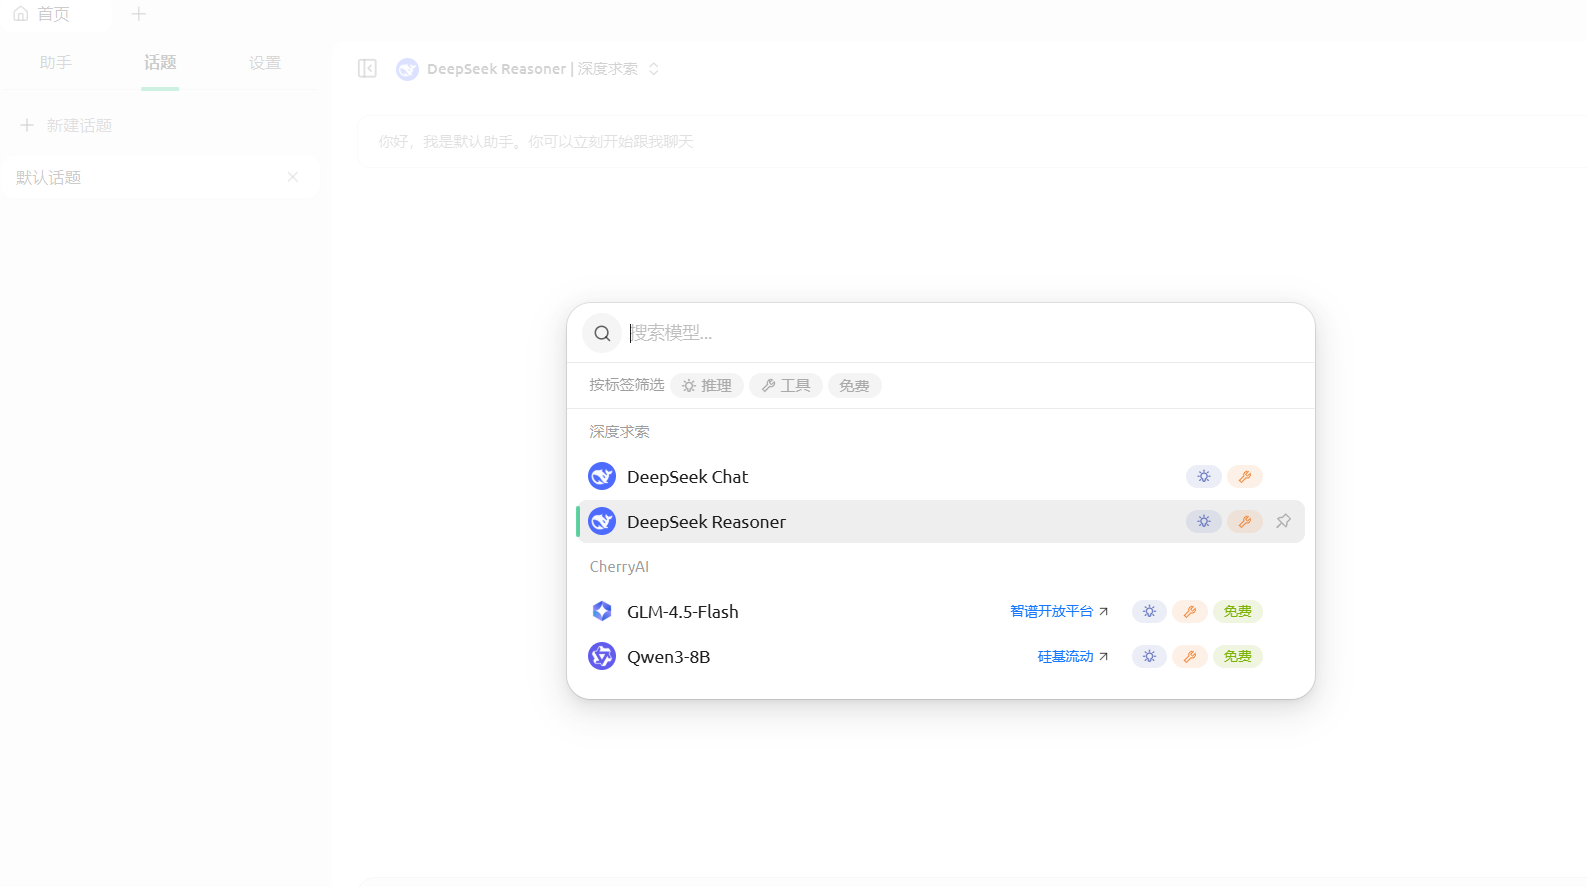Image resolution: width=1587 pixels, height=887 pixels.
Task: Switch to the 助手 tab
Action: click(x=56, y=63)
